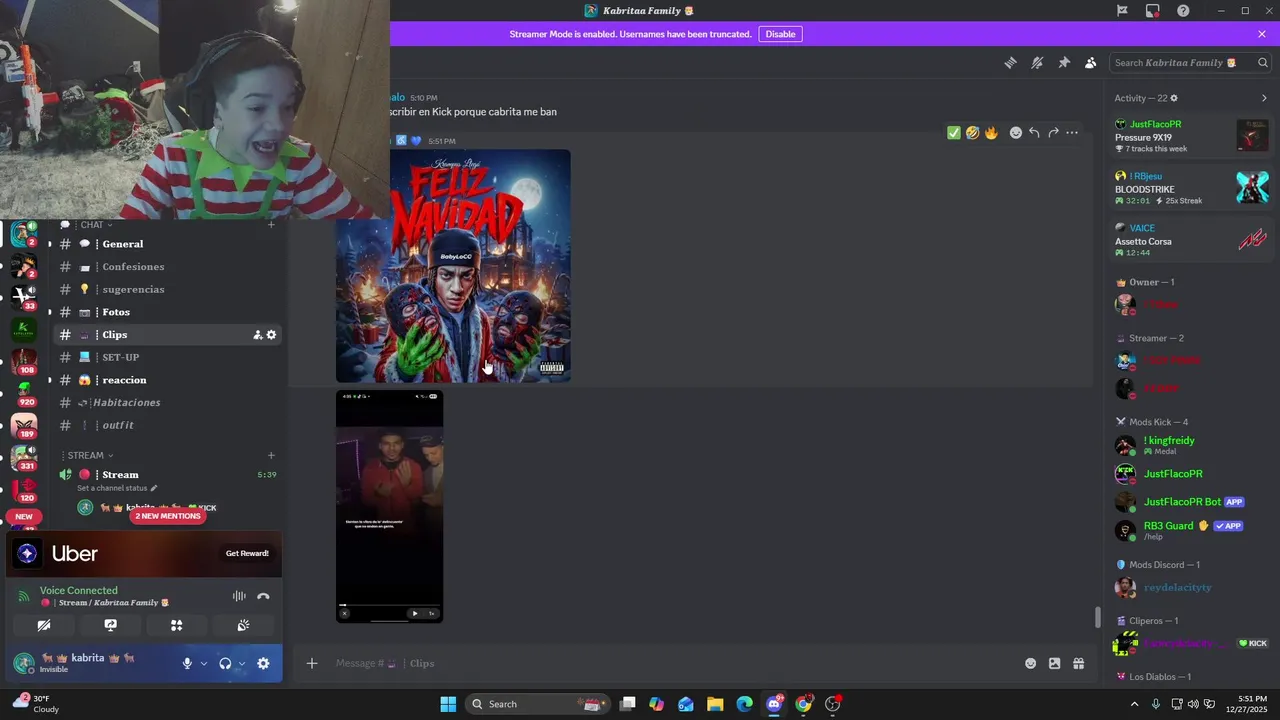The height and width of the screenshot is (720, 1280).
Task: Jump to 2 NEW MENTIONS
Action: (167, 516)
